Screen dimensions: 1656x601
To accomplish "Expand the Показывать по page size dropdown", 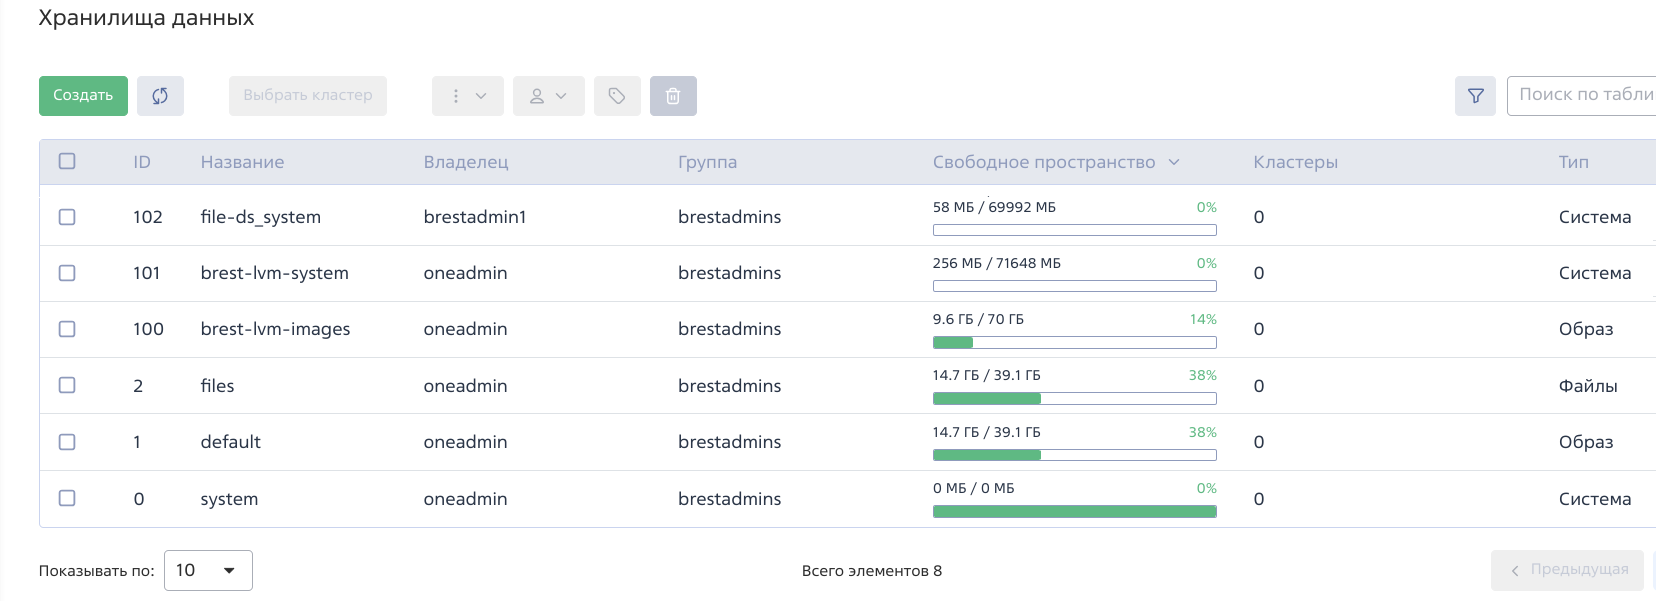I will point(208,570).
